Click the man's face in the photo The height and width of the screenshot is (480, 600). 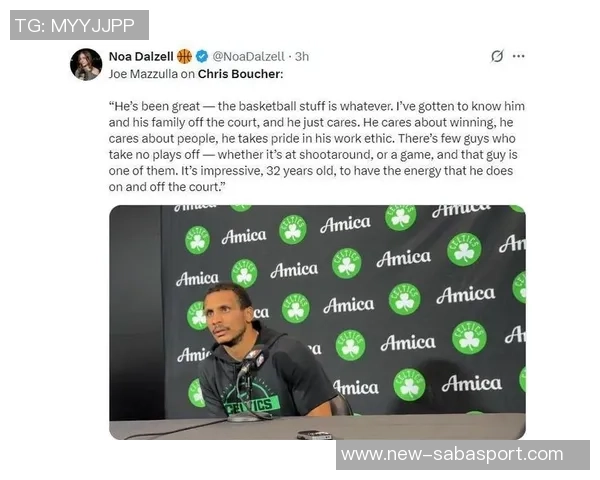pyautogui.click(x=230, y=322)
